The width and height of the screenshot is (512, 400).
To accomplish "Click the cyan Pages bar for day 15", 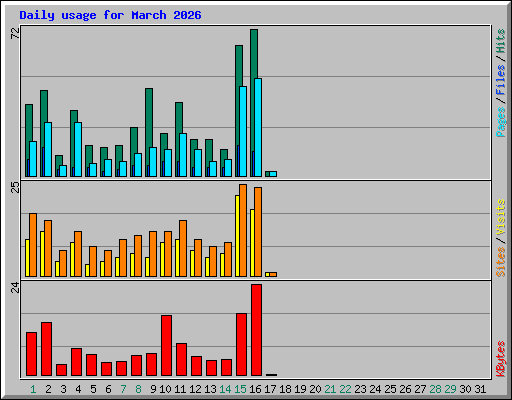I will pos(243,131).
